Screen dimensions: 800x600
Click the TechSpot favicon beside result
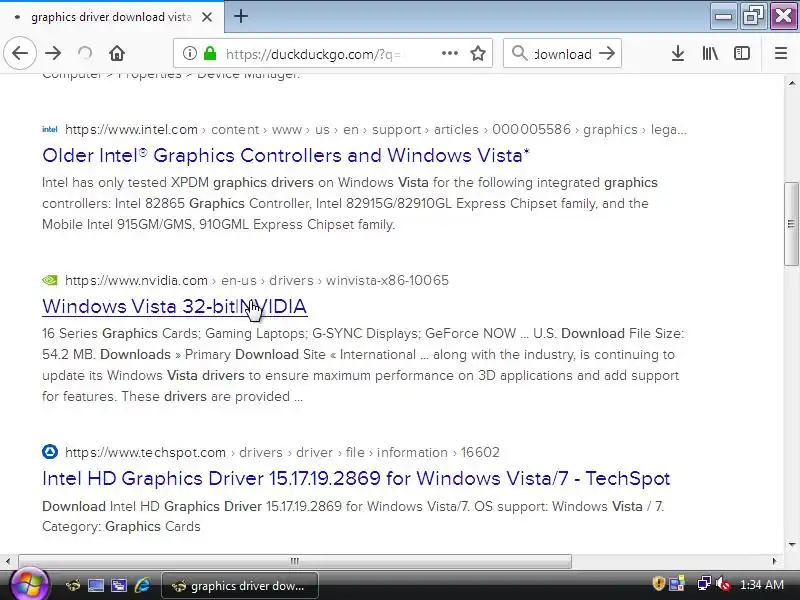point(49,452)
